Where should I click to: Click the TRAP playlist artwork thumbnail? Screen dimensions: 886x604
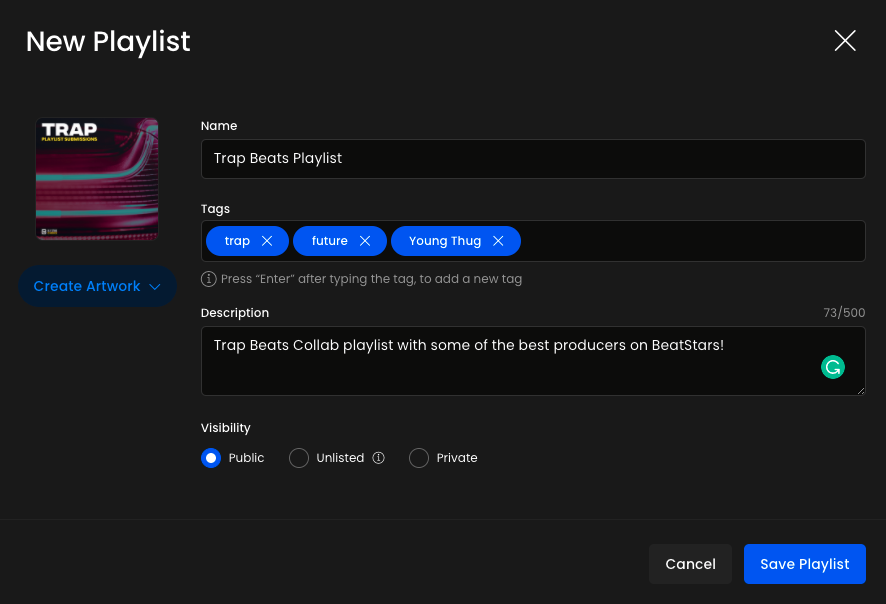tap(97, 179)
